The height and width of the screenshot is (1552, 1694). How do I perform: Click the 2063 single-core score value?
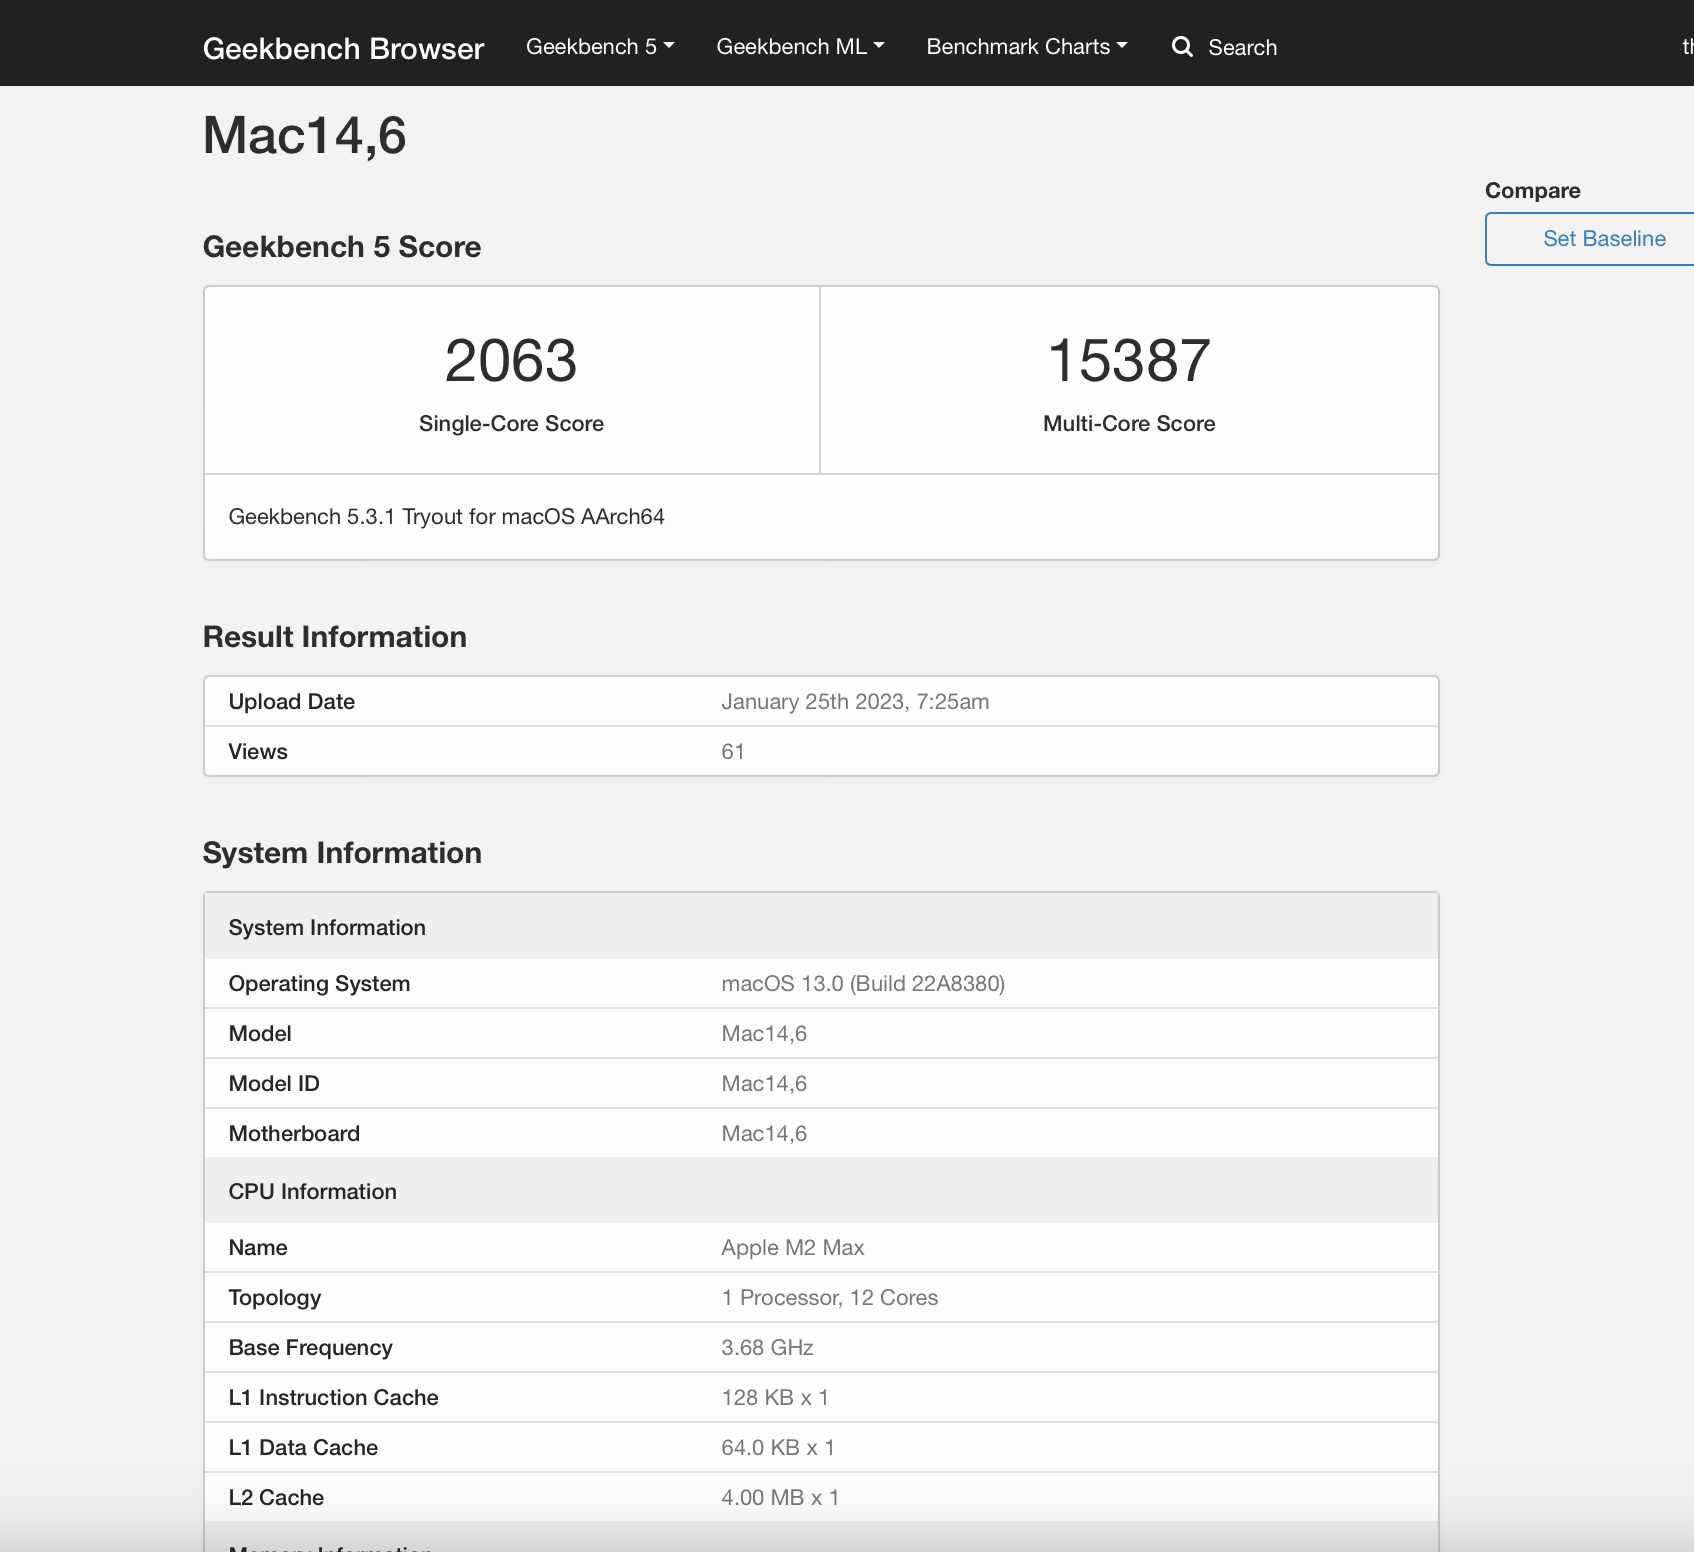(x=511, y=360)
